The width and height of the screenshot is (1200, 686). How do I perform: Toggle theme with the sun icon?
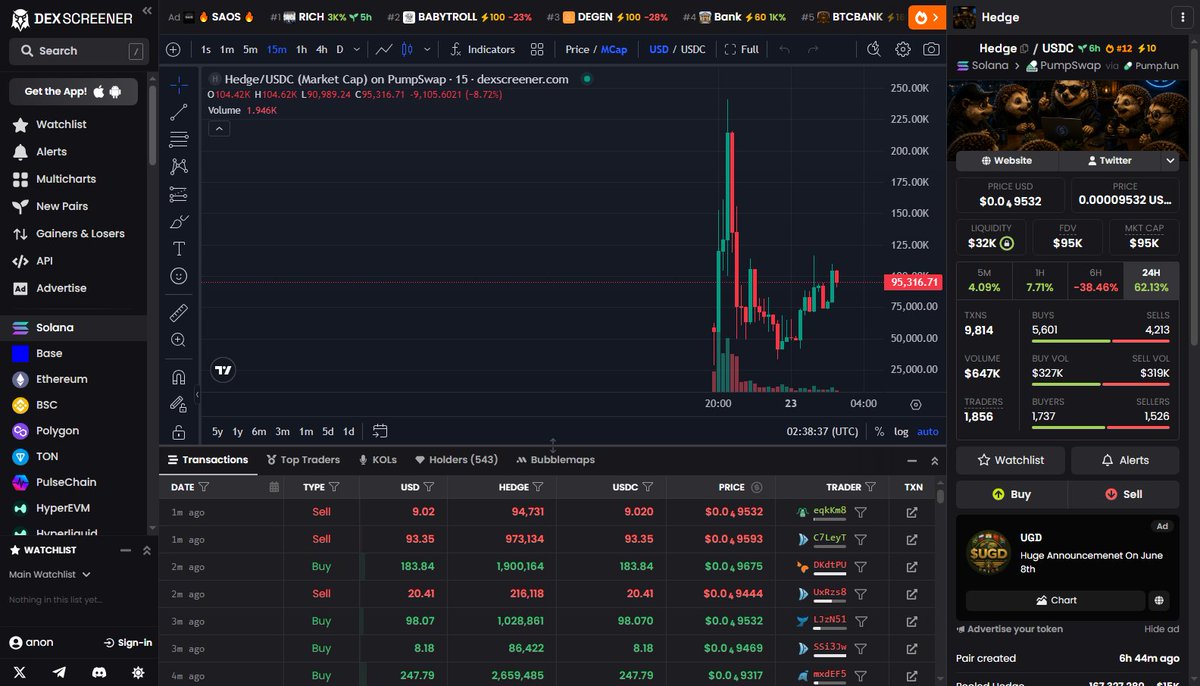pyautogui.click(x=137, y=672)
